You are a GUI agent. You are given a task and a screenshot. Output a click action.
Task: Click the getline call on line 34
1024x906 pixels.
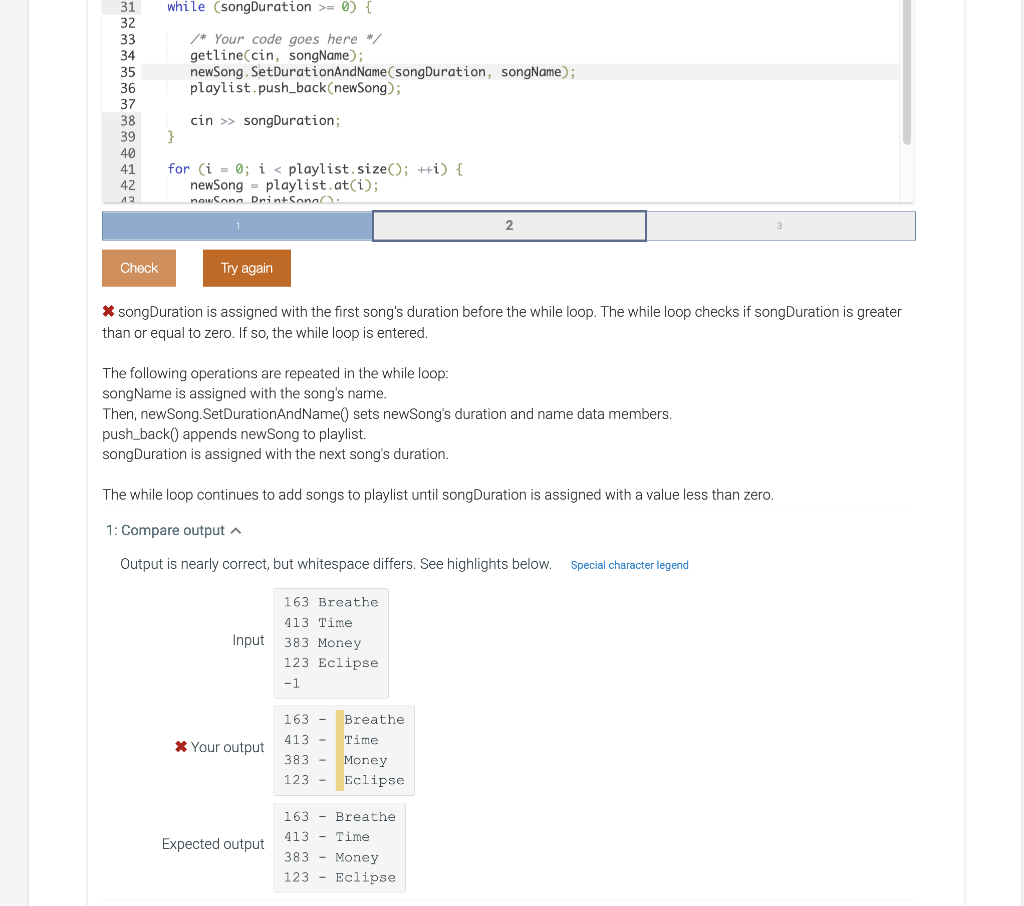(x=215, y=55)
